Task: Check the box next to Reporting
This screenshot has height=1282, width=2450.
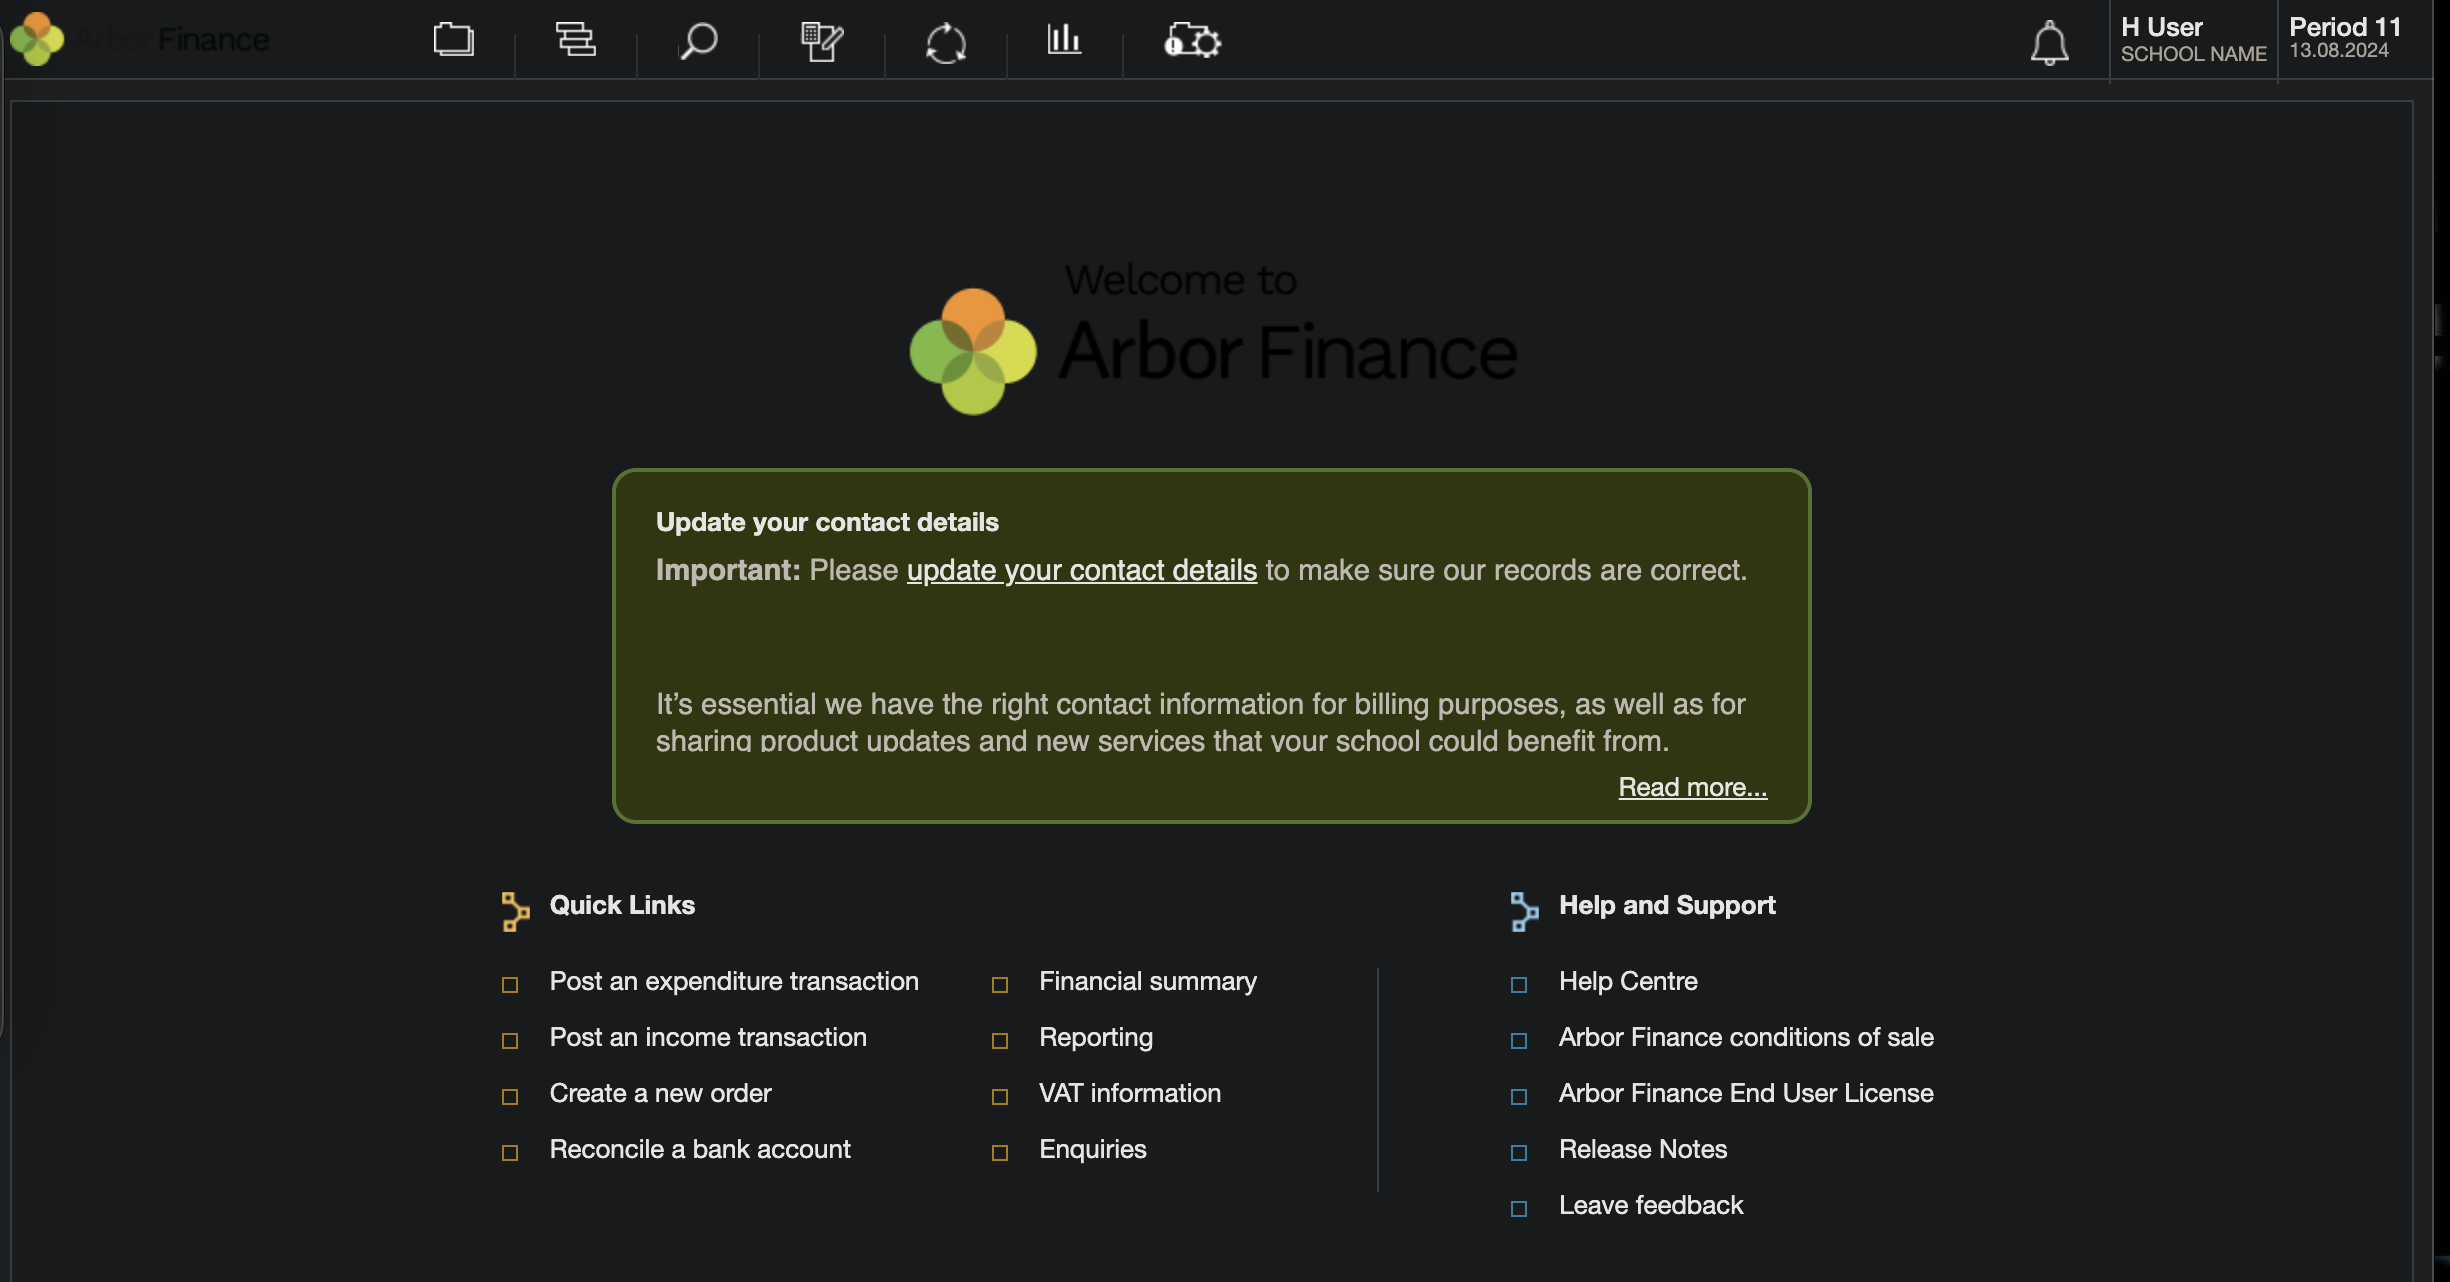Action: click(1000, 1040)
